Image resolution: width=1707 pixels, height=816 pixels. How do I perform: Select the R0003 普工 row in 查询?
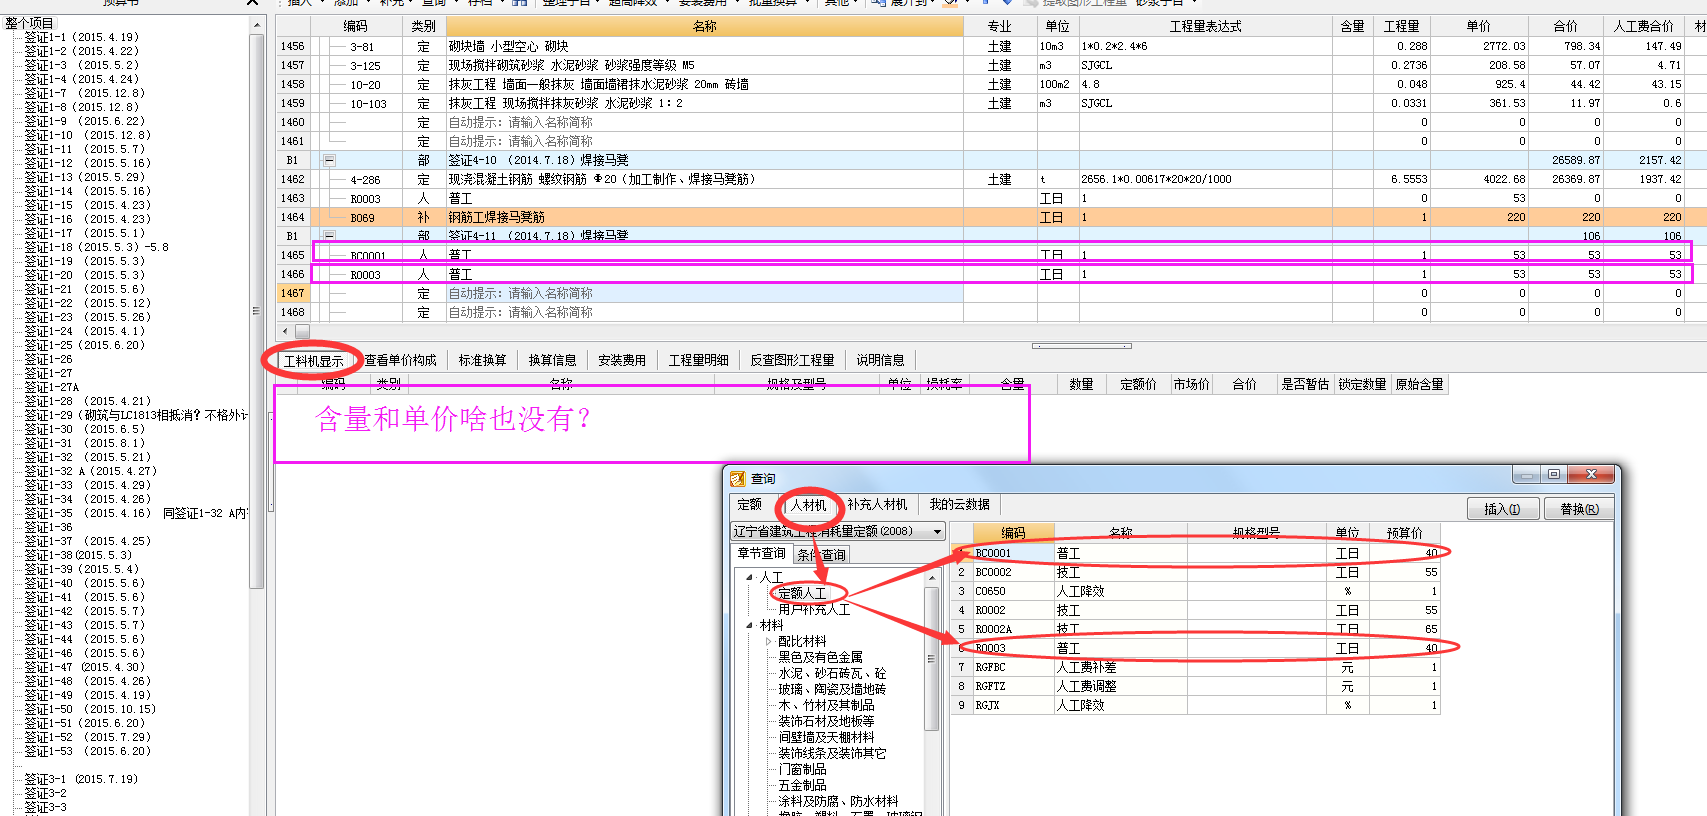1196,648
